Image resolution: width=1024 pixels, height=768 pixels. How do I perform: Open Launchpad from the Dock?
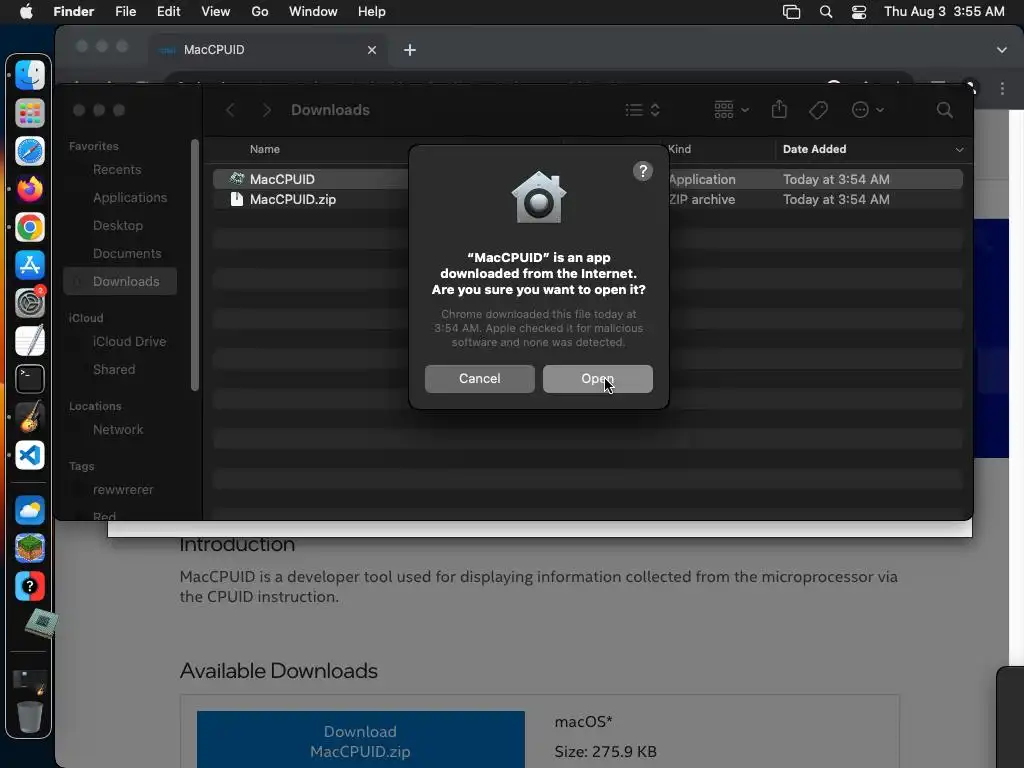[x=29, y=113]
